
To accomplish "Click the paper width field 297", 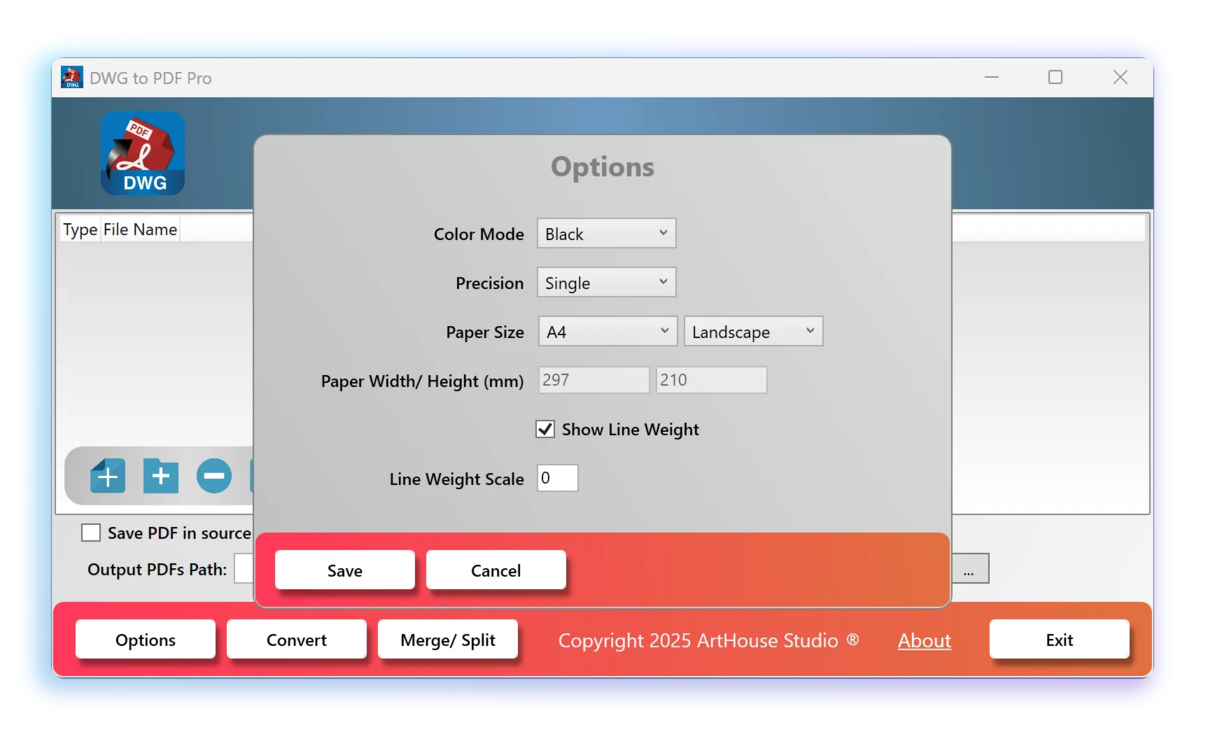I will (x=594, y=380).
